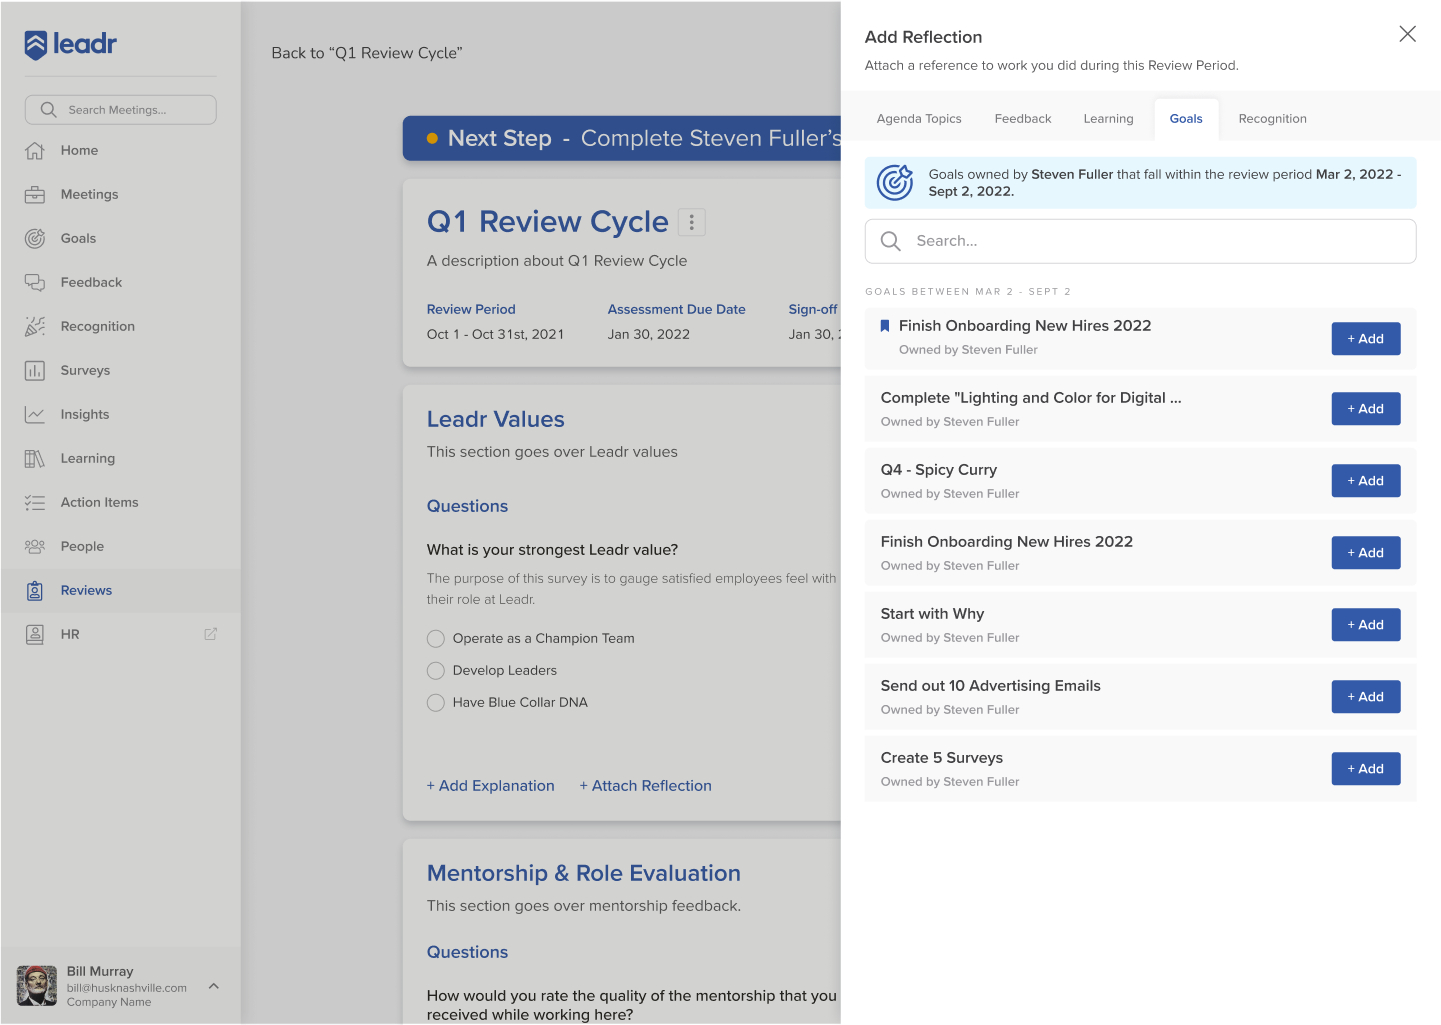1441x1025 pixels.
Task: Switch to the Recognition tab in panel
Action: pyautogui.click(x=1273, y=119)
